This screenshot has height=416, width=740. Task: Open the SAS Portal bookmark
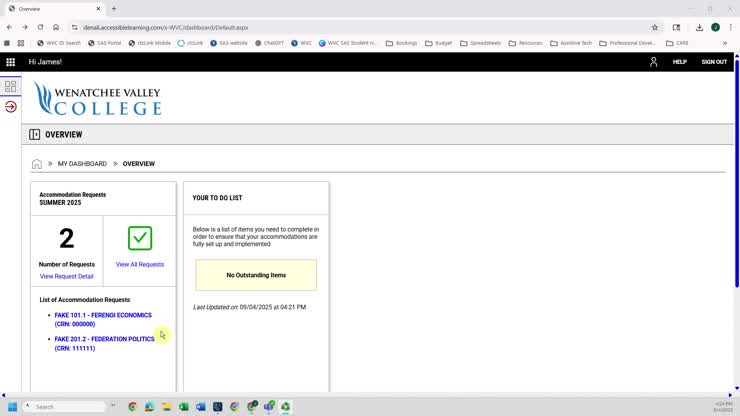click(x=104, y=43)
